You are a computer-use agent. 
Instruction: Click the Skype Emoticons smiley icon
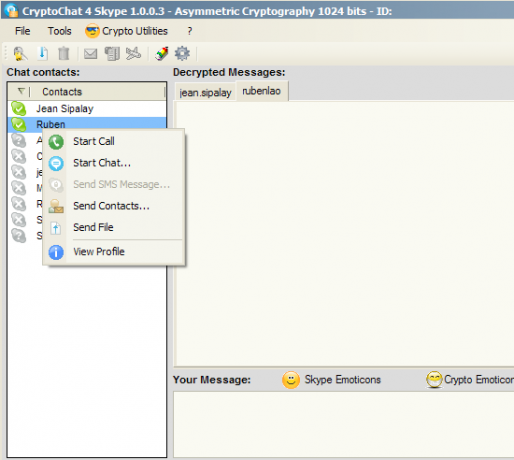[291, 380]
